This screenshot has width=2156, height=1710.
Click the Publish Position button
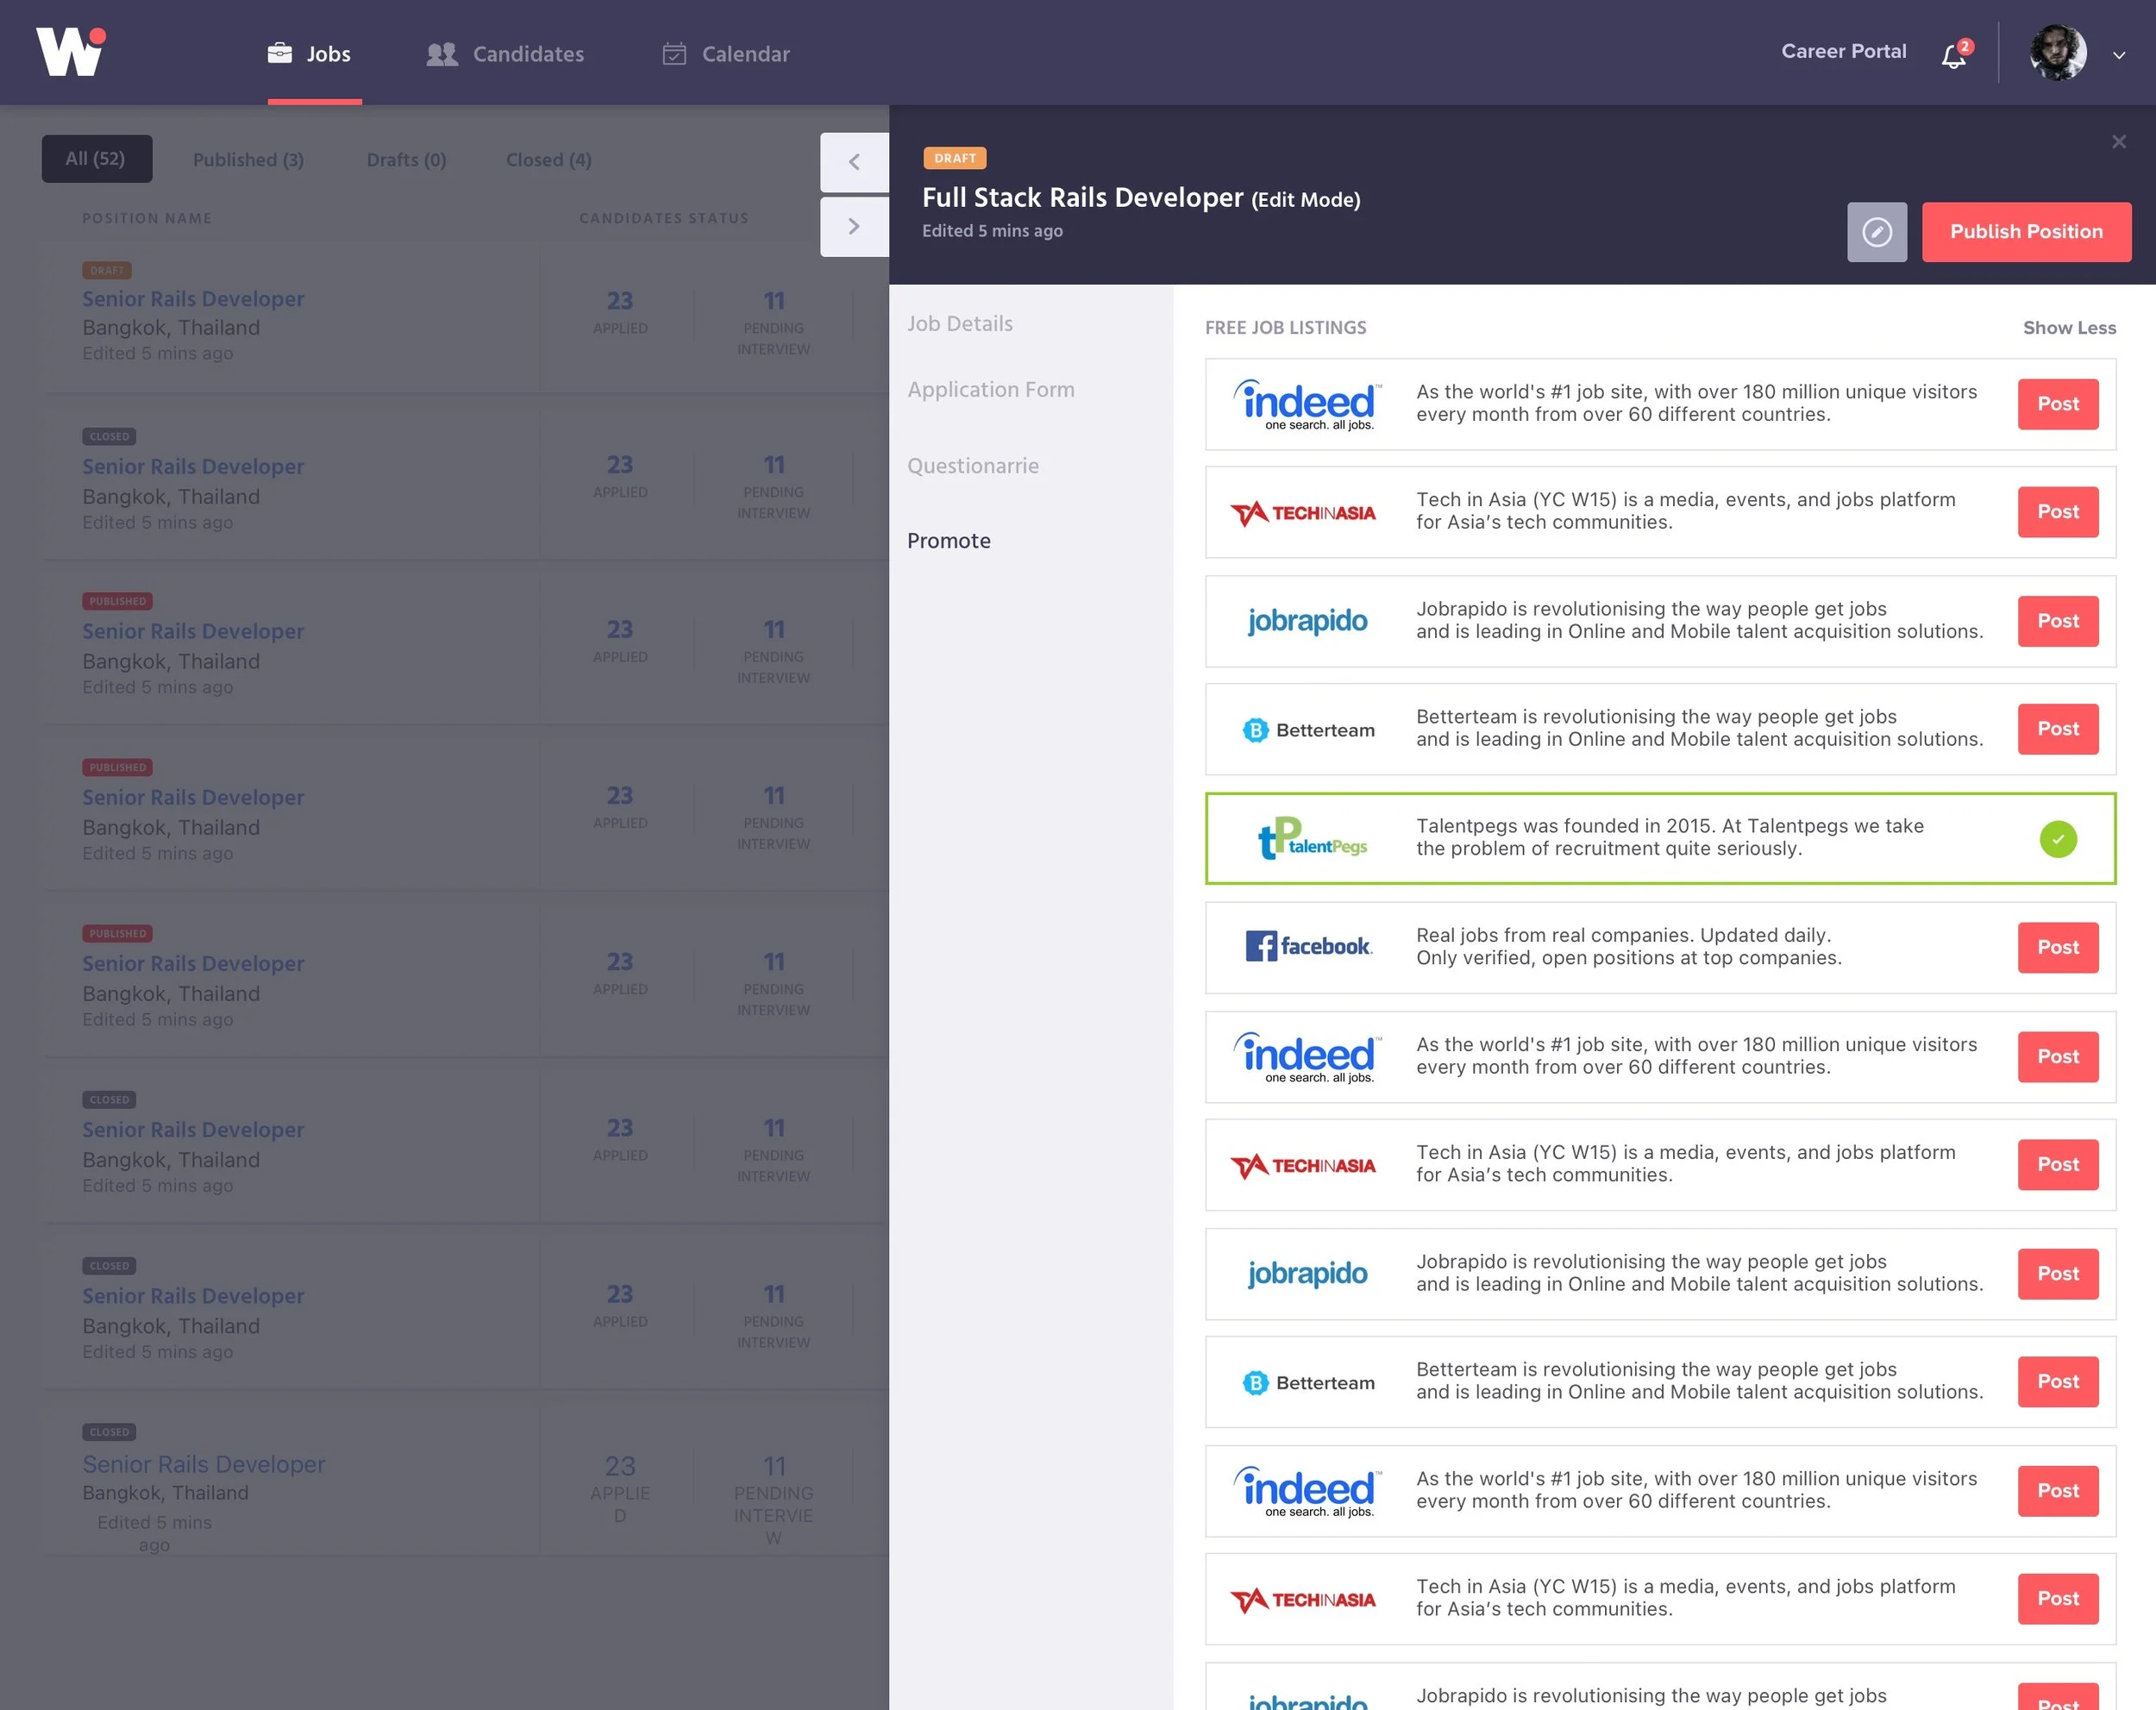pos(2026,232)
